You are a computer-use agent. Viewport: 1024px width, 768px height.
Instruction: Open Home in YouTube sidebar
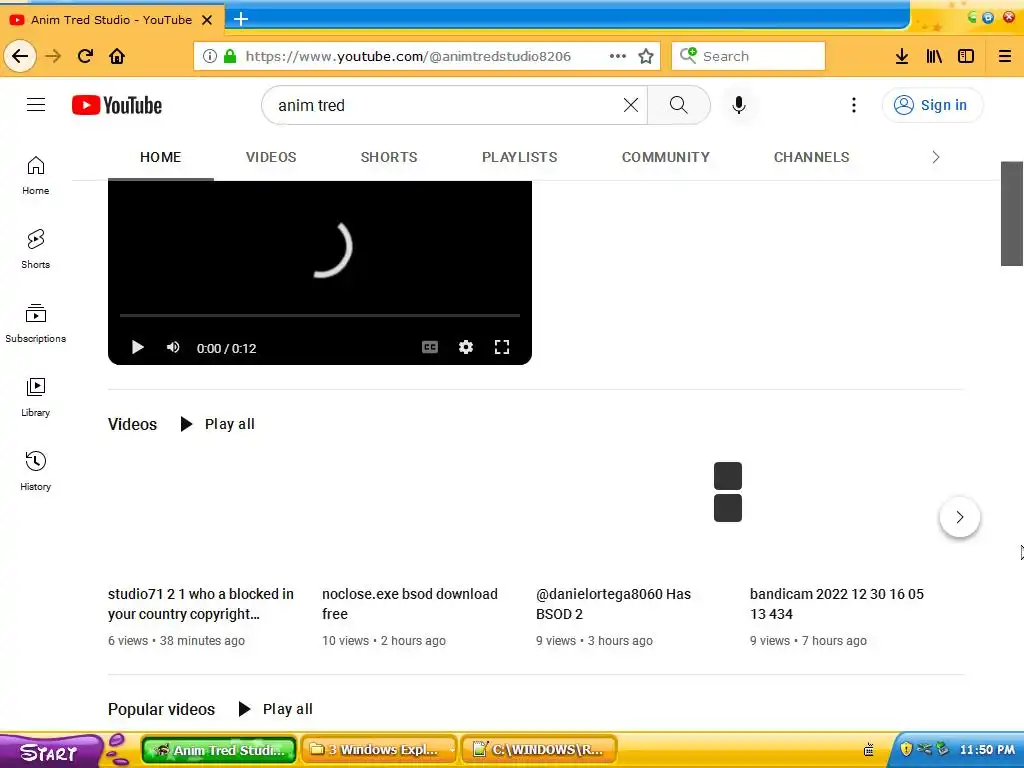point(35,176)
